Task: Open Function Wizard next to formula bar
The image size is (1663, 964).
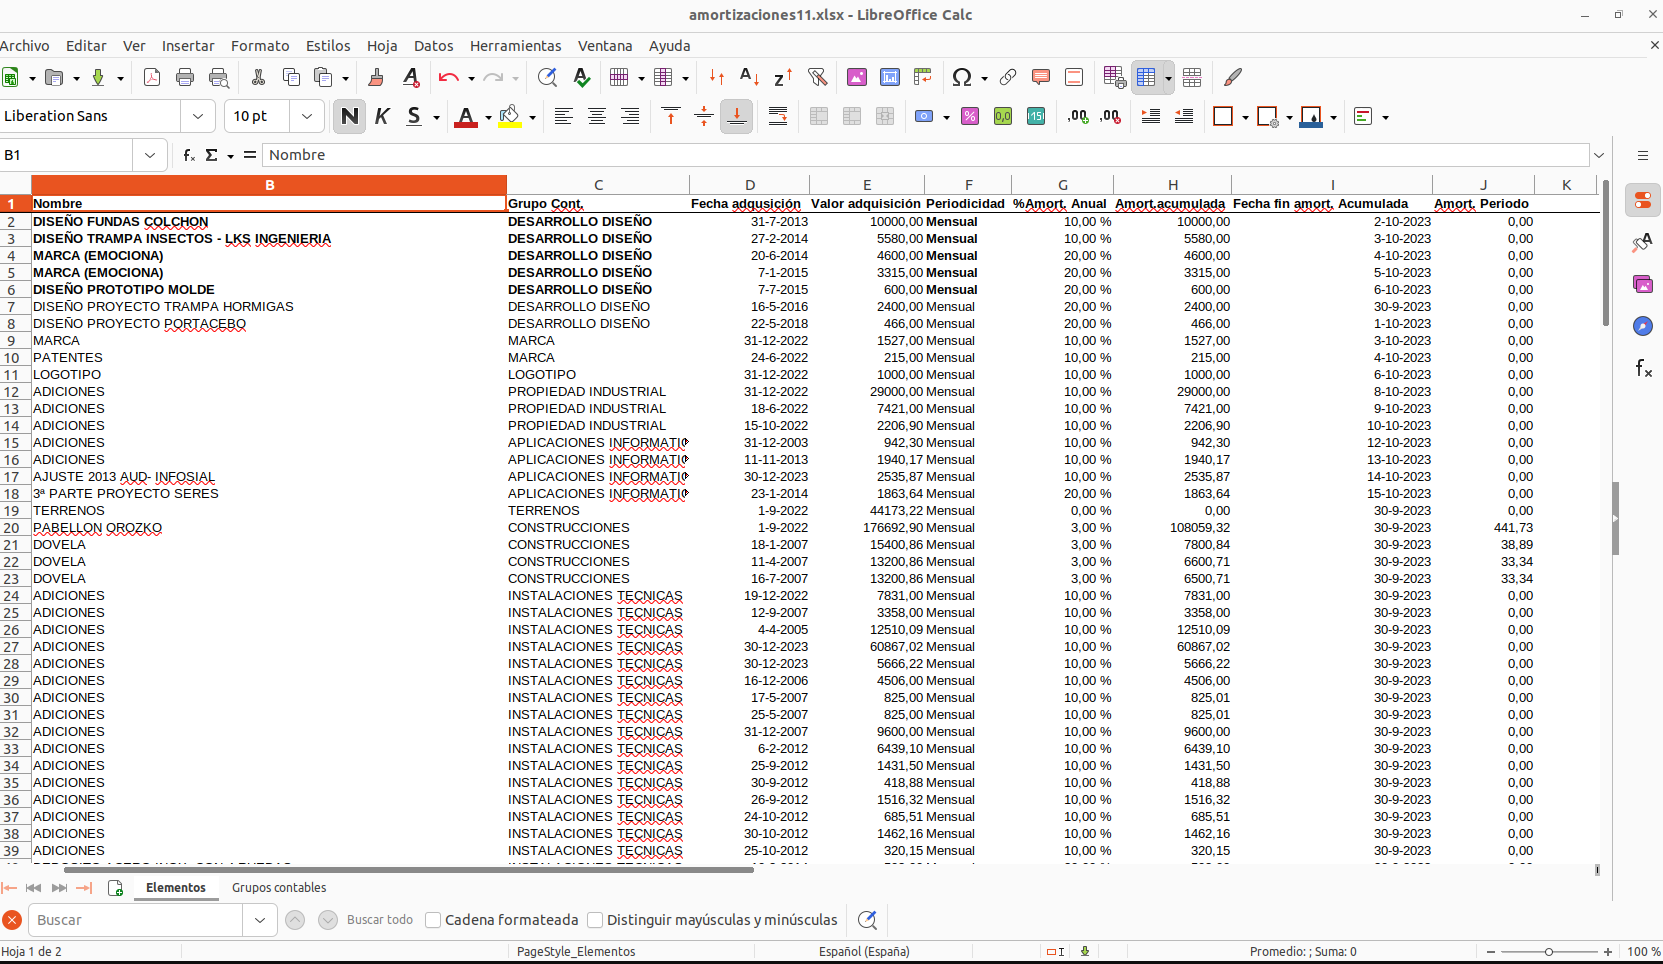Action: [189, 155]
